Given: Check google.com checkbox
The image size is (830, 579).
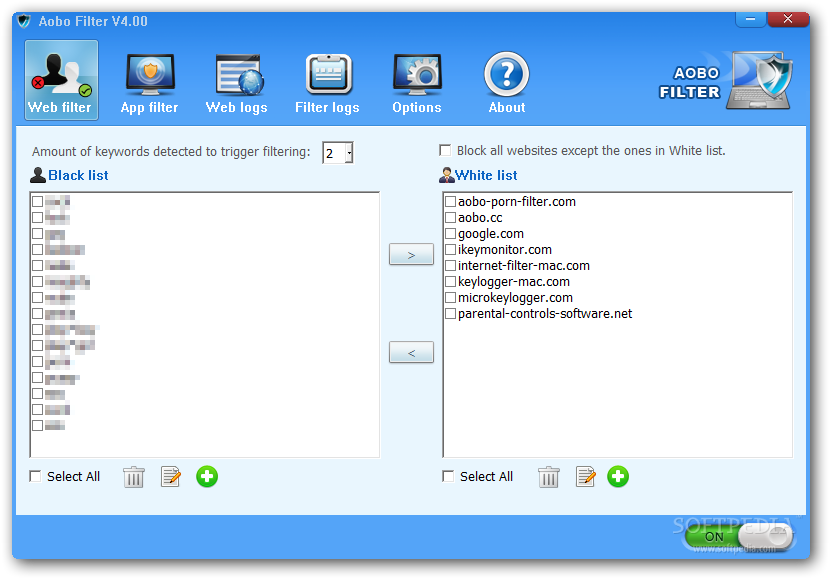Looking at the screenshot, I should click(450, 233).
